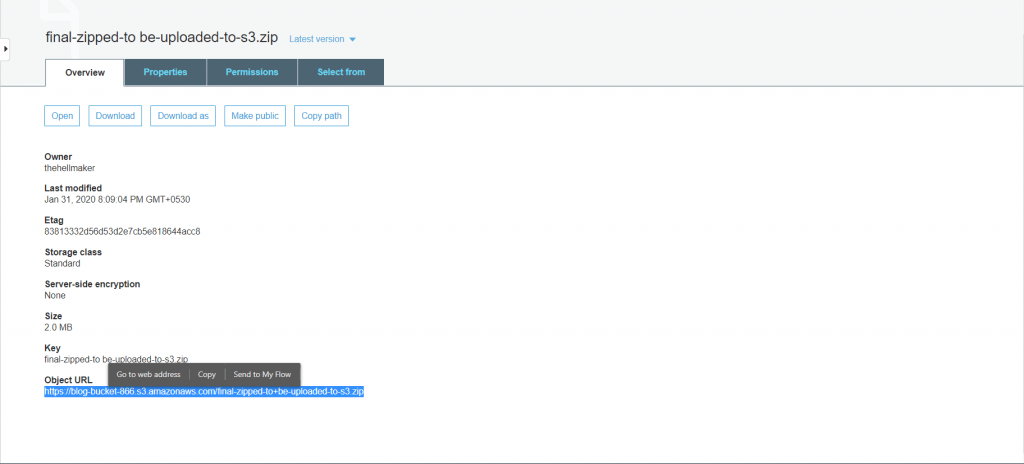
Task: Click the file name heading at top
Action: coord(162,38)
